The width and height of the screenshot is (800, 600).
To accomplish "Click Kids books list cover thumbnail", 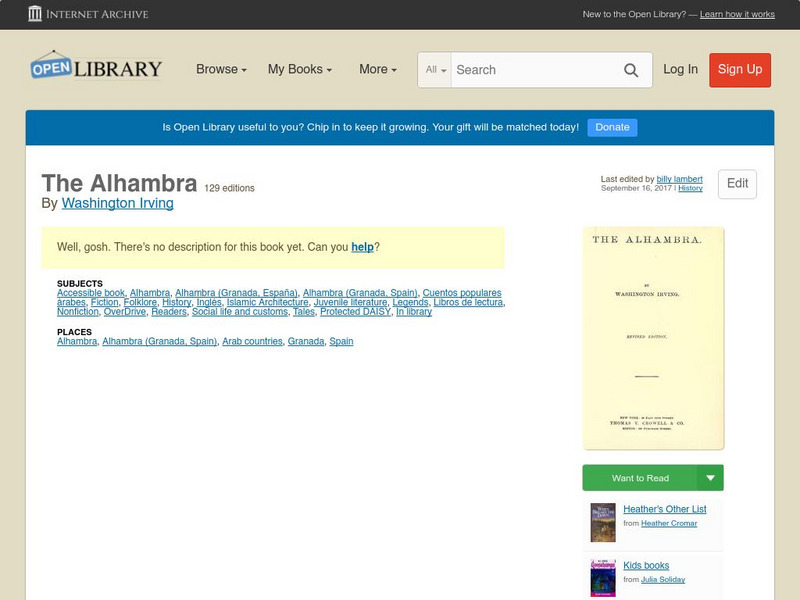I will click(x=603, y=579).
